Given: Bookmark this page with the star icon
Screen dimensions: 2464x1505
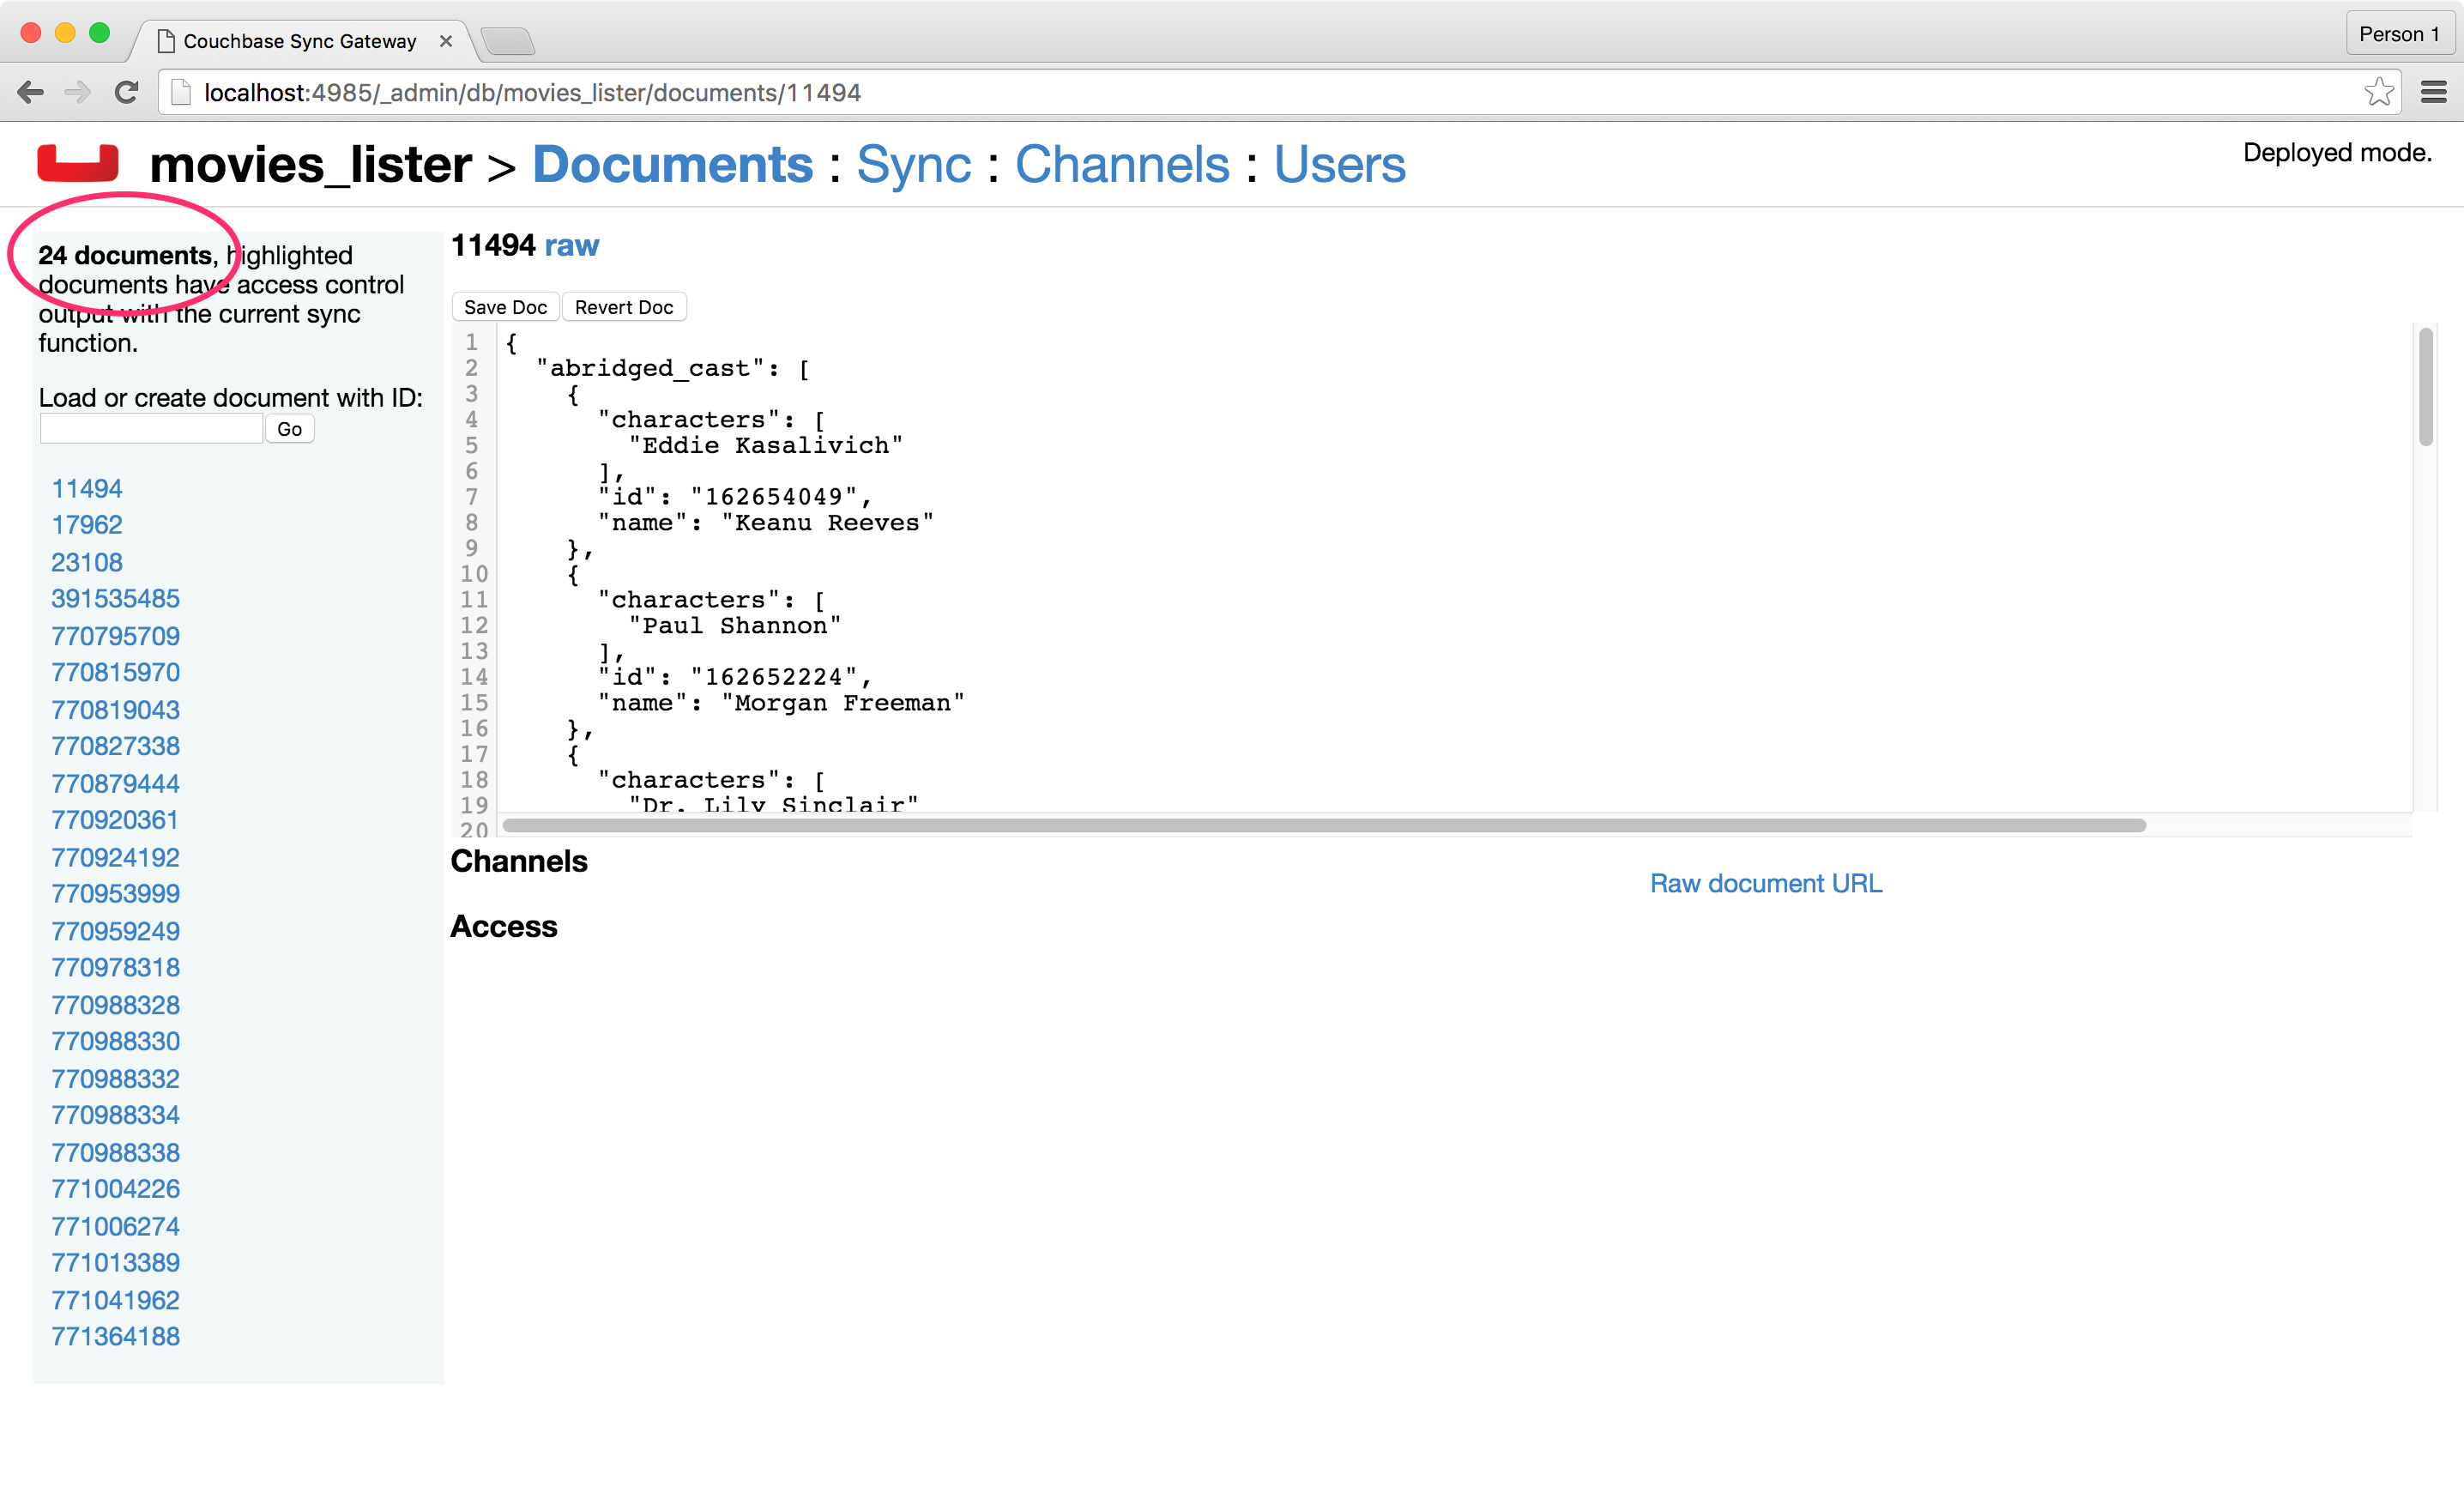Looking at the screenshot, I should click(2378, 93).
